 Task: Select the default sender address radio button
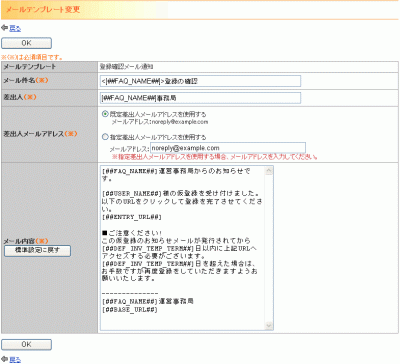105,114
